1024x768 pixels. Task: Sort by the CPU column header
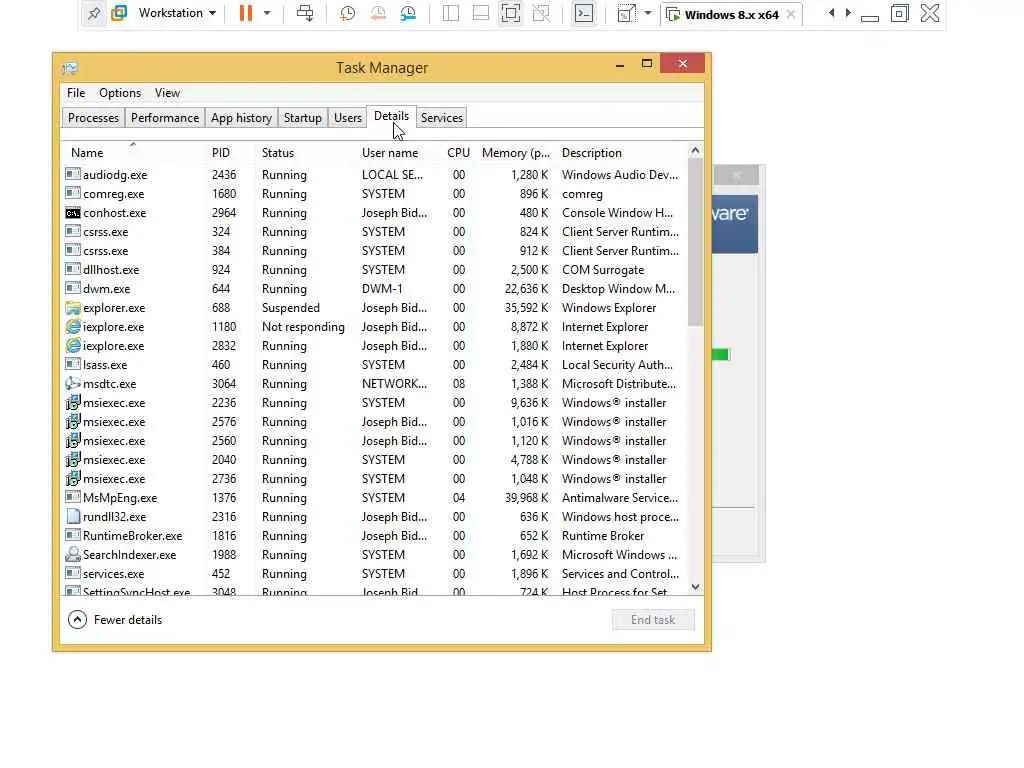[x=458, y=153]
